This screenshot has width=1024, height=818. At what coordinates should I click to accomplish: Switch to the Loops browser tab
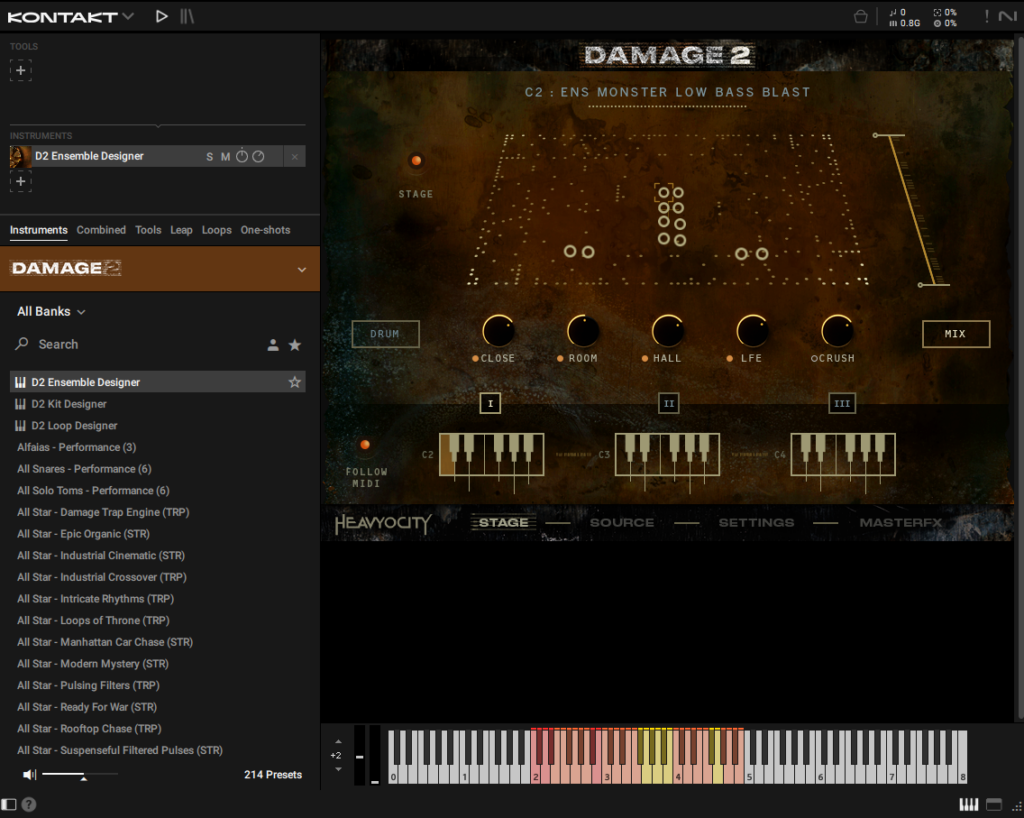(216, 230)
